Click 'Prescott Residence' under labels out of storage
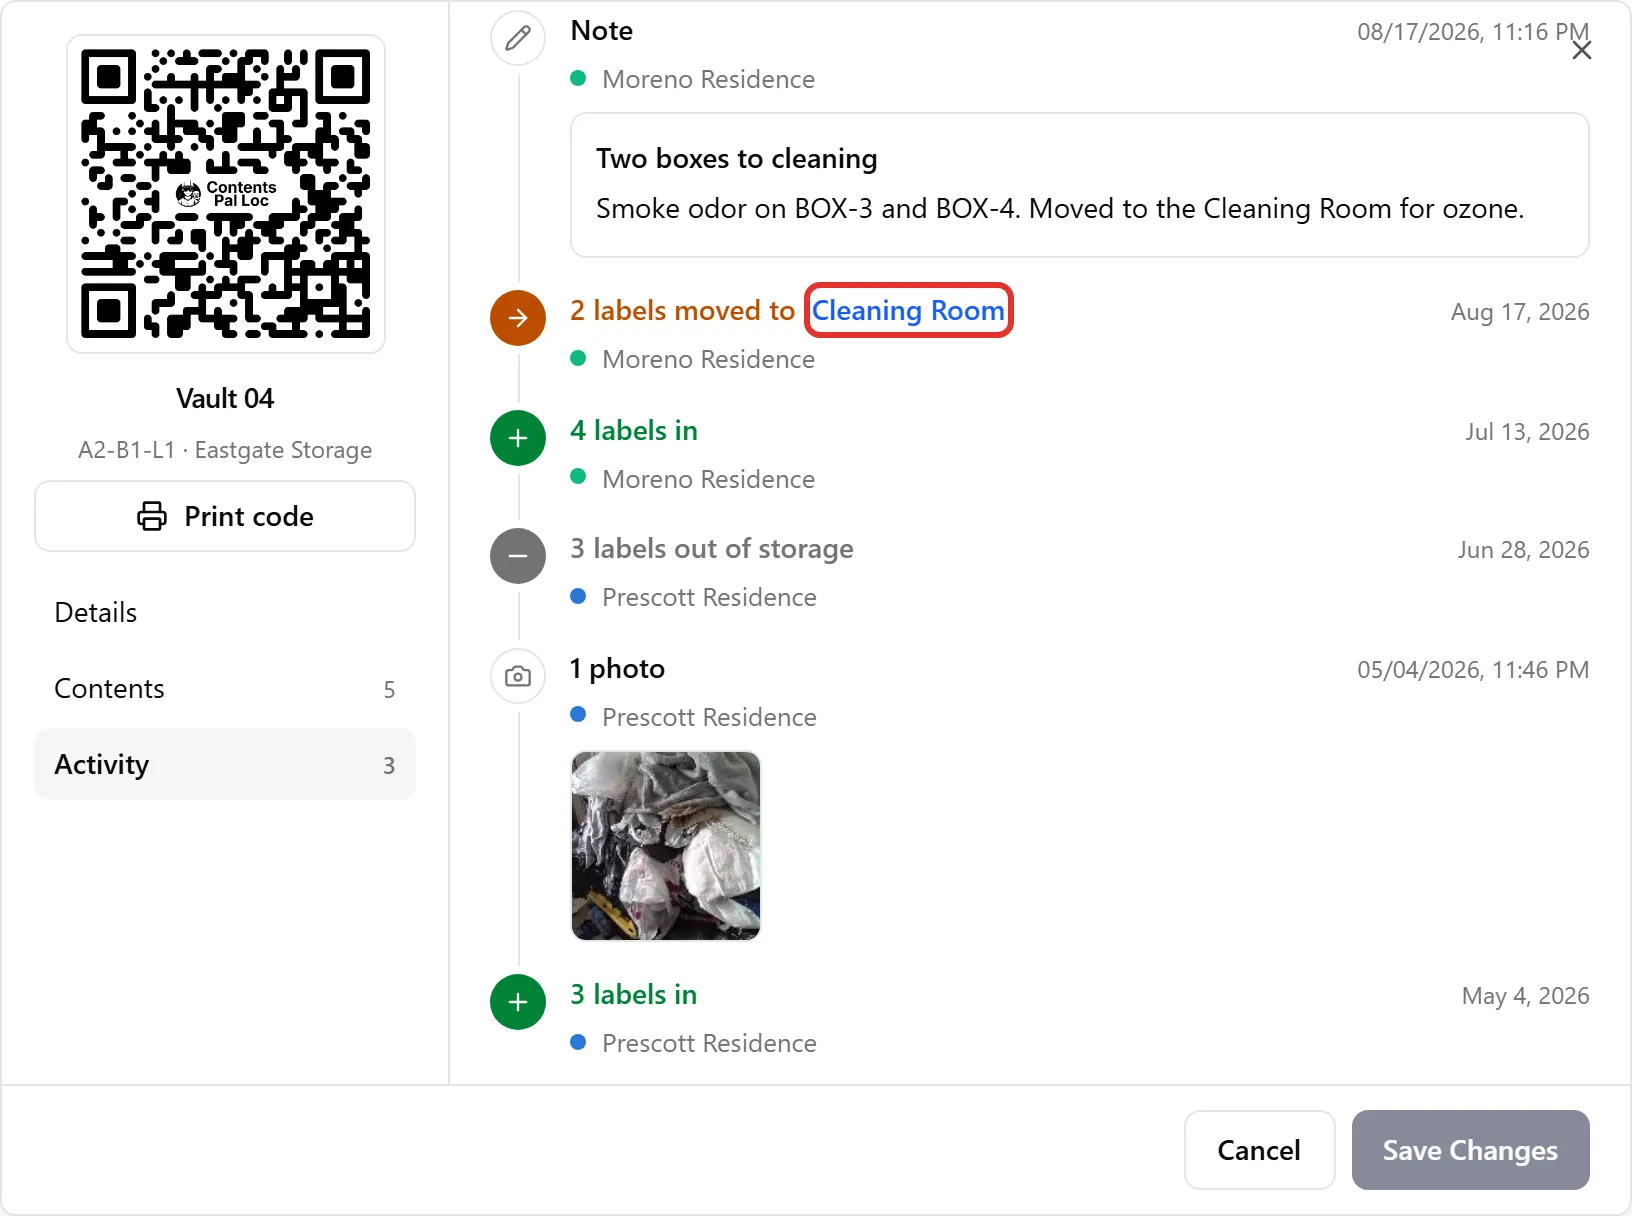 click(x=709, y=597)
